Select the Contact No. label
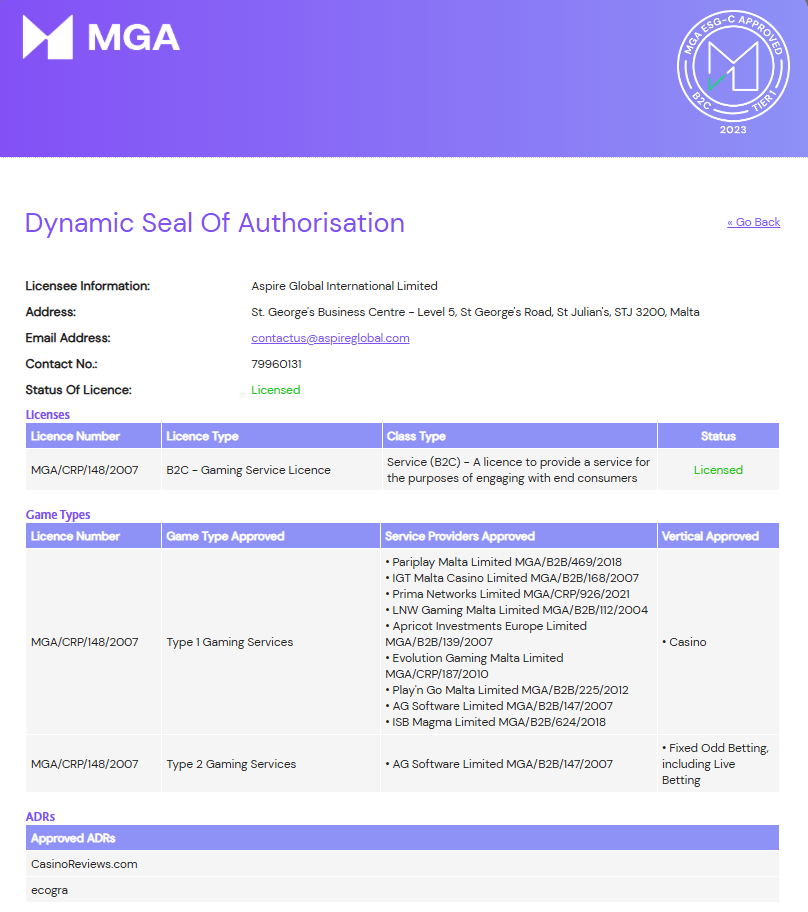This screenshot has width=808, height=912. click(62, 364)
